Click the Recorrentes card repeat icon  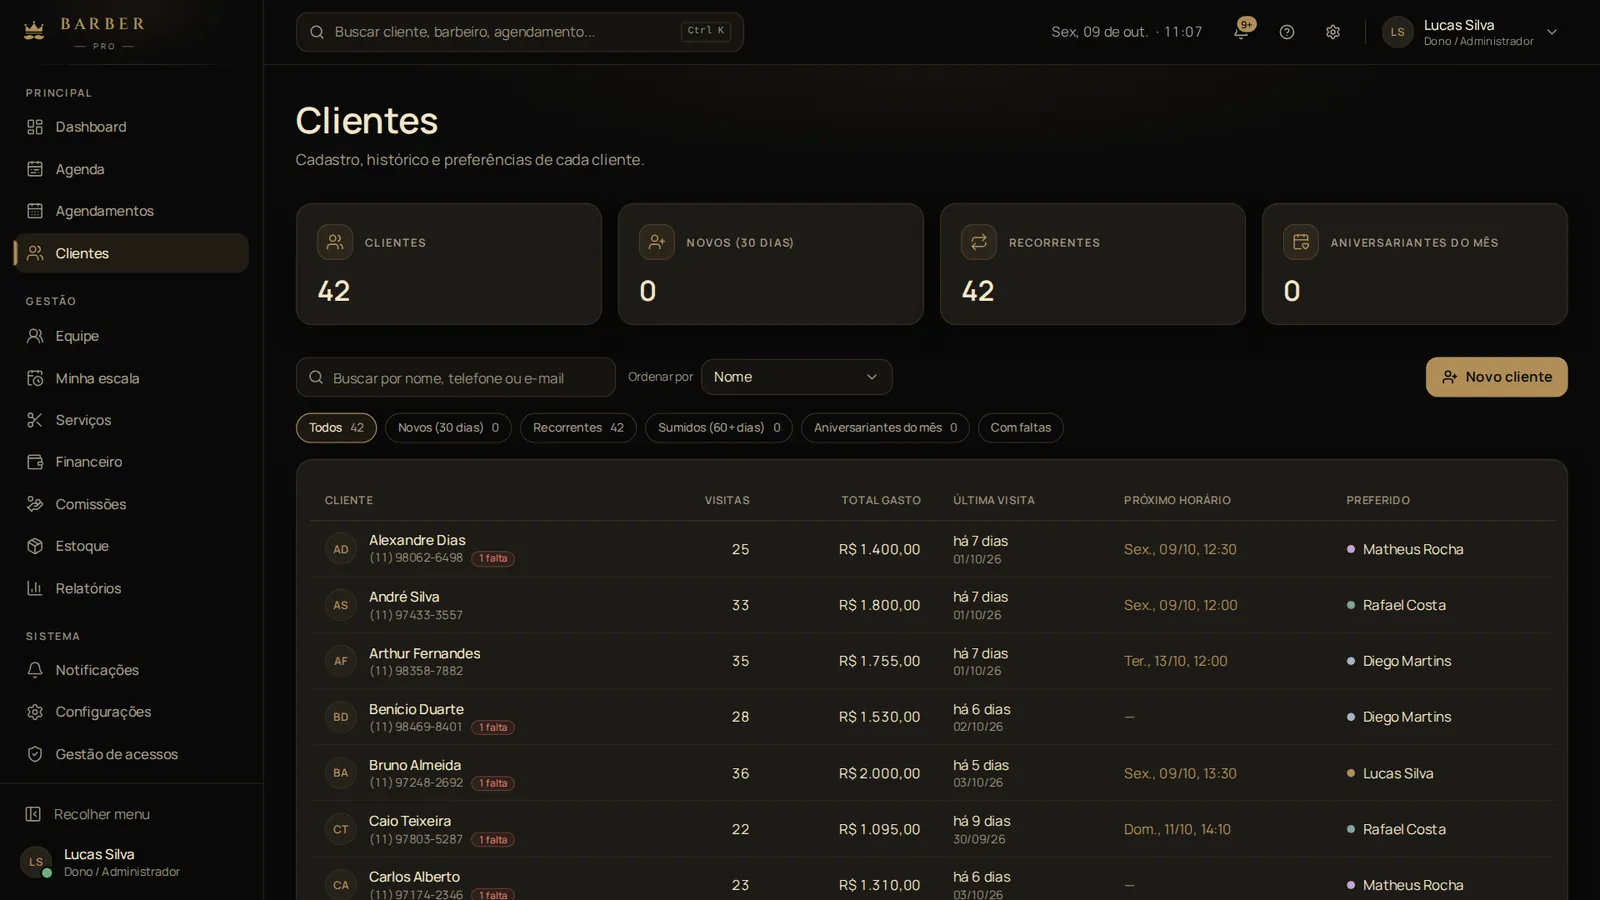[979, 242]
